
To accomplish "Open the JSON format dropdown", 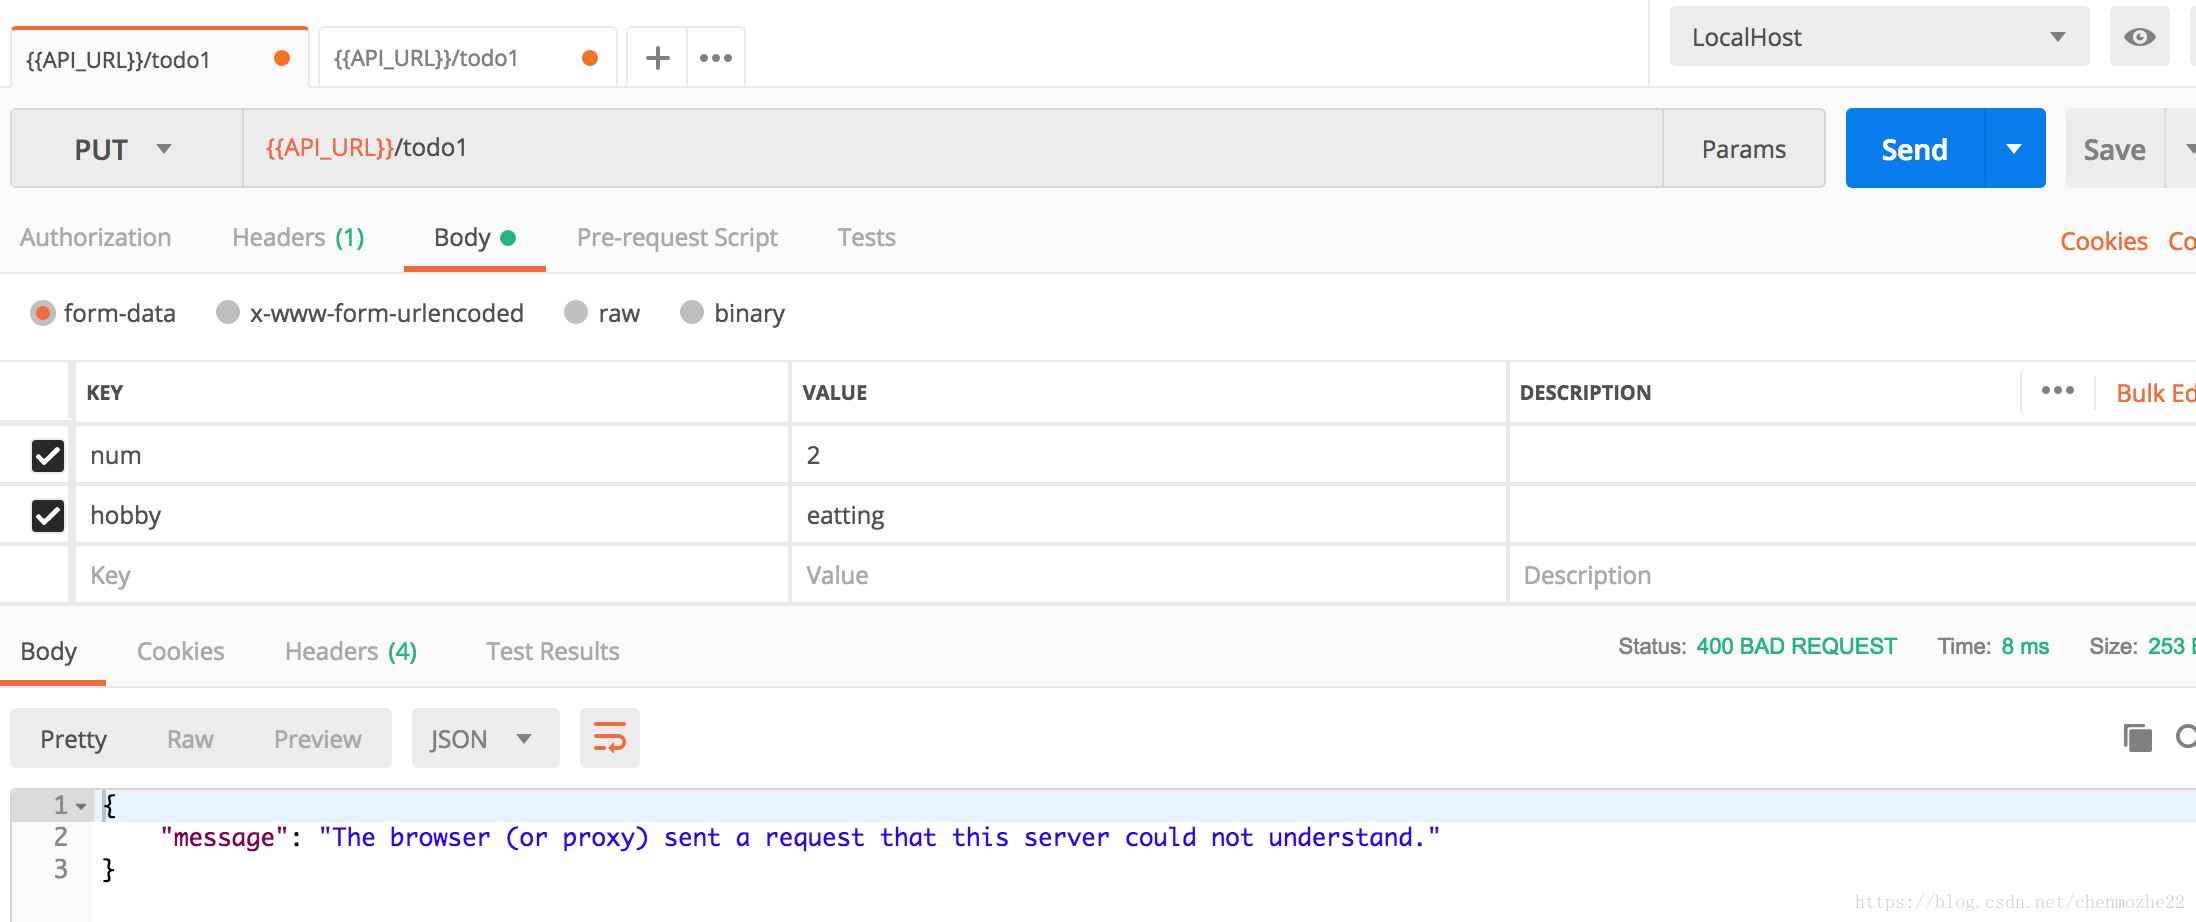I will (484, 739).
